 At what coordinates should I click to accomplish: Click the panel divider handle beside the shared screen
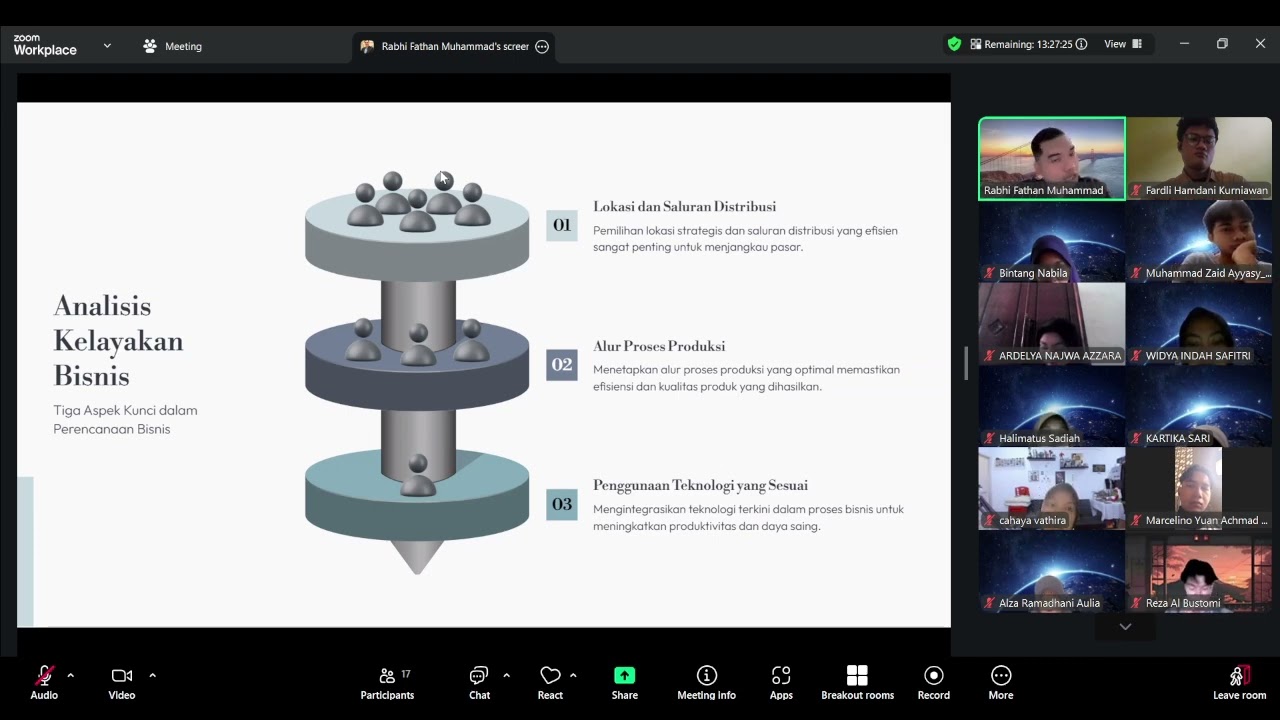(x=965, y=363)
